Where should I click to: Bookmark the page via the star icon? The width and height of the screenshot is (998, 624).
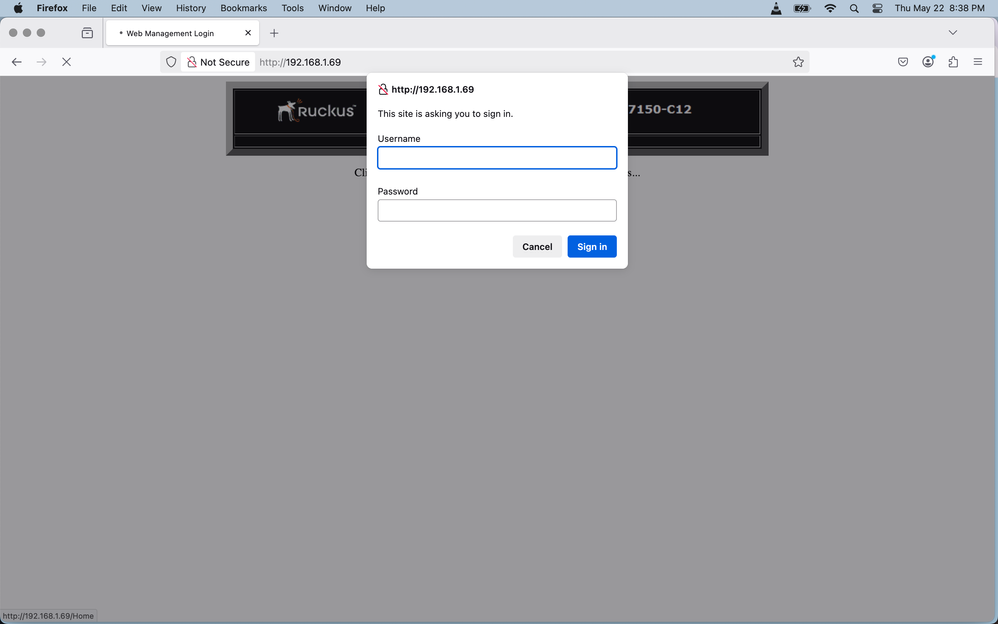(x=798, y=62)
